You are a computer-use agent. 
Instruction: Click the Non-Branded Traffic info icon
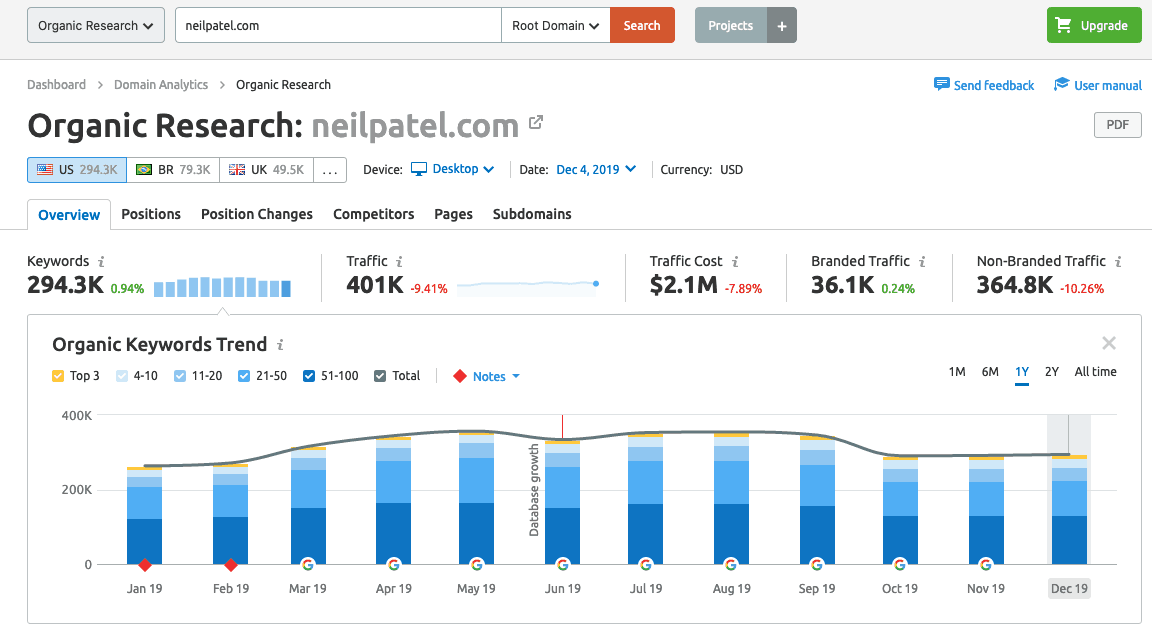[x=1118, y=261]
